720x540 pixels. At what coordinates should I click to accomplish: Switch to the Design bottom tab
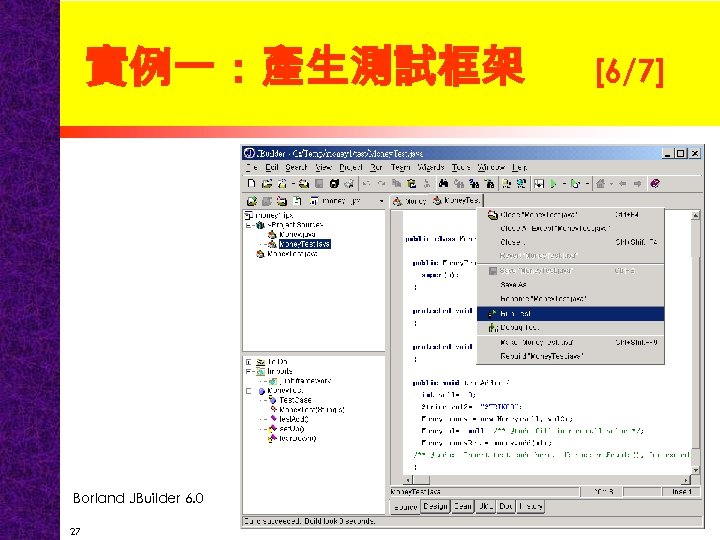(435, 506)
